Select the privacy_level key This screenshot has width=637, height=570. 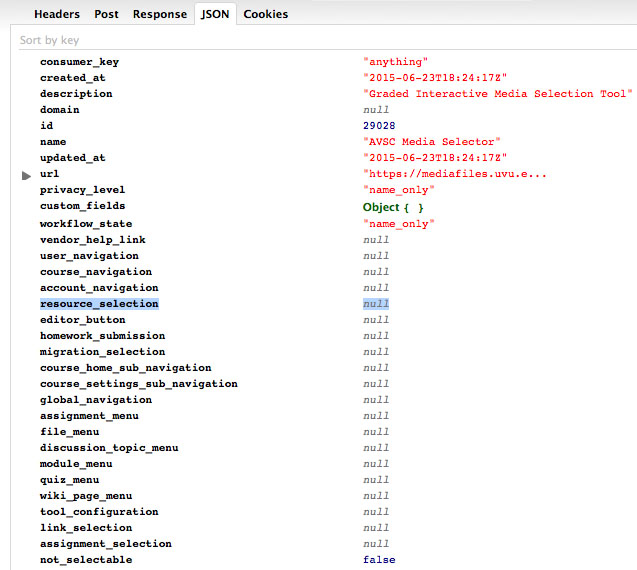point(82,190)
